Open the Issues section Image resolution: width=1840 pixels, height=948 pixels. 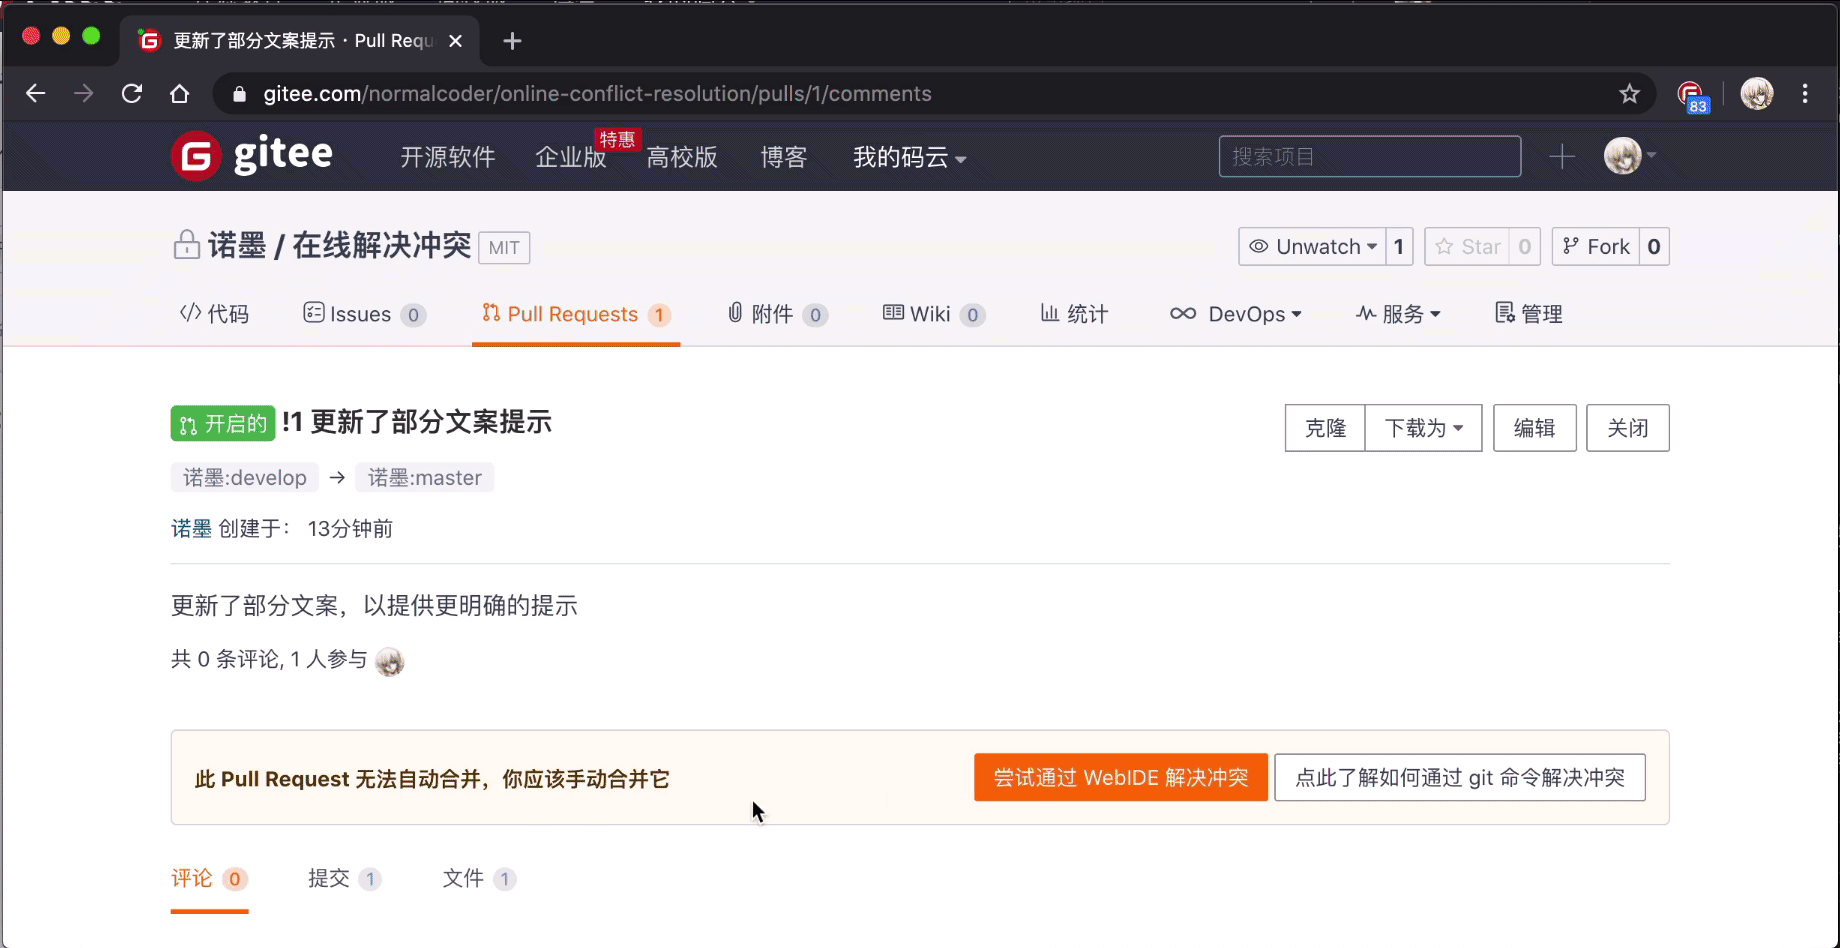(x=360, y=314)
